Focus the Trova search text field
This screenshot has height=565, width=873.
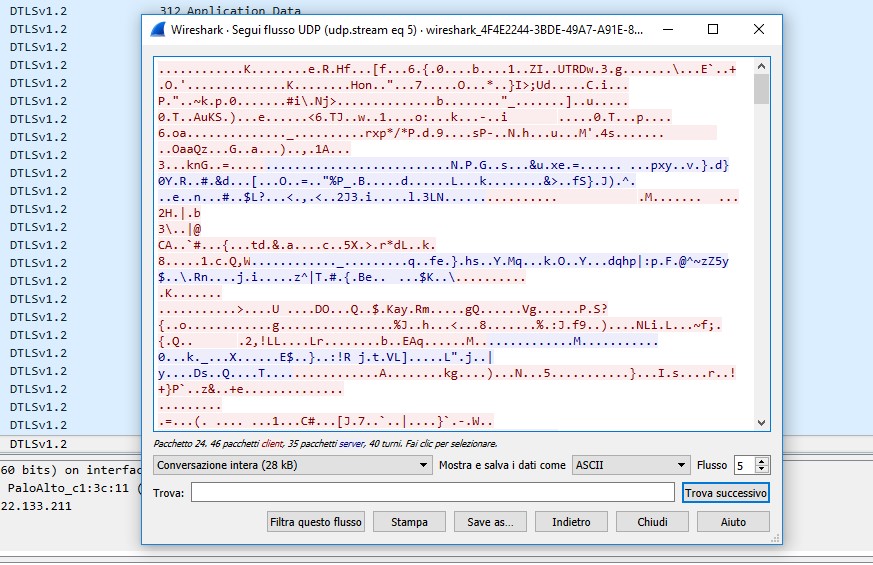[433, 493]
